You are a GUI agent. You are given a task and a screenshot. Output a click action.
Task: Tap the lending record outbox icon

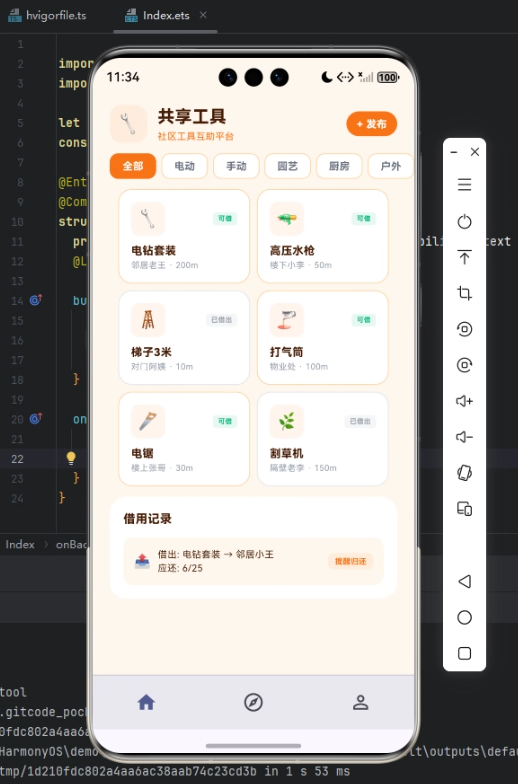142,562
